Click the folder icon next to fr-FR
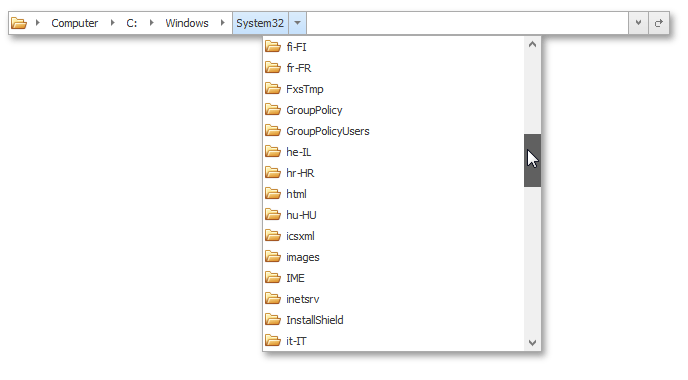Screen dimensions: 688x380 273,67
